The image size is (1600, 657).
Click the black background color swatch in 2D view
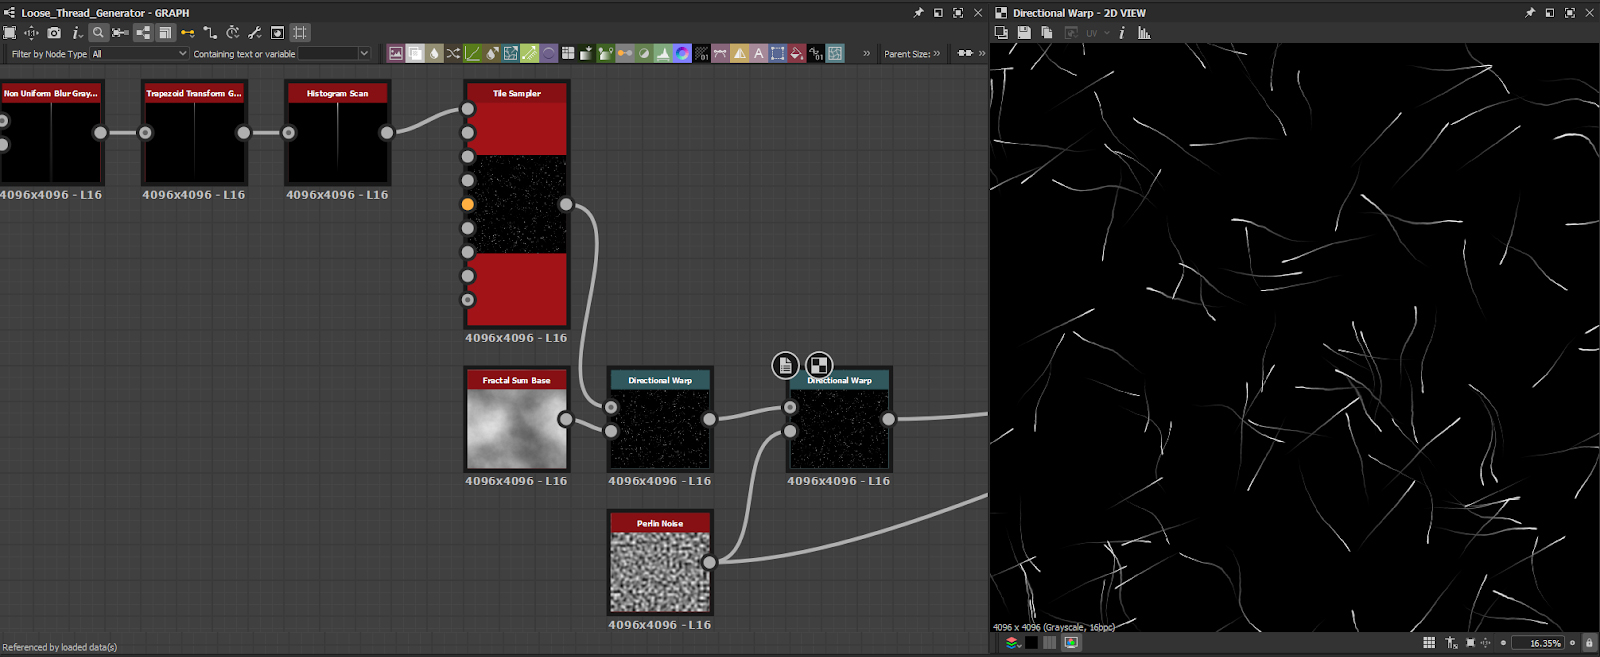(x=1031, y=643)
